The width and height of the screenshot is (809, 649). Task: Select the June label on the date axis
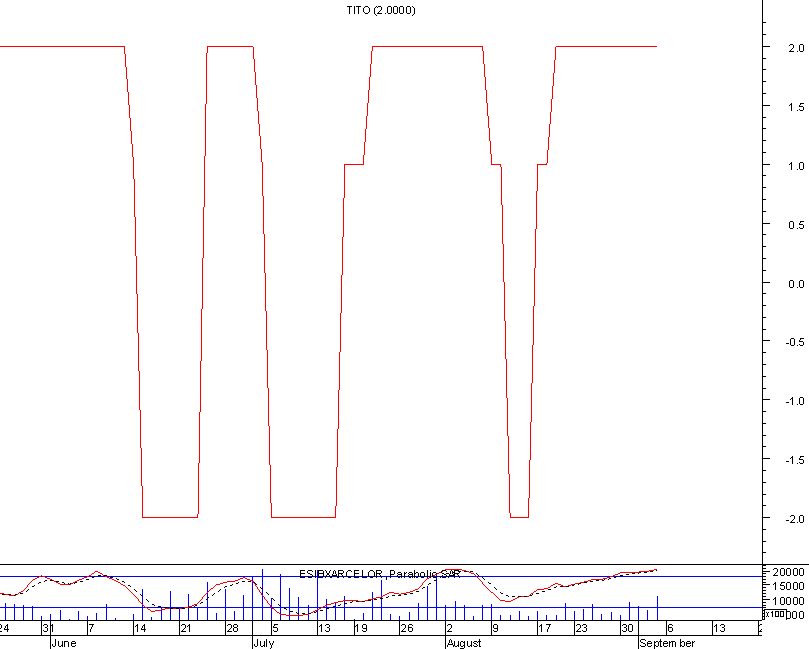point(64,644)
